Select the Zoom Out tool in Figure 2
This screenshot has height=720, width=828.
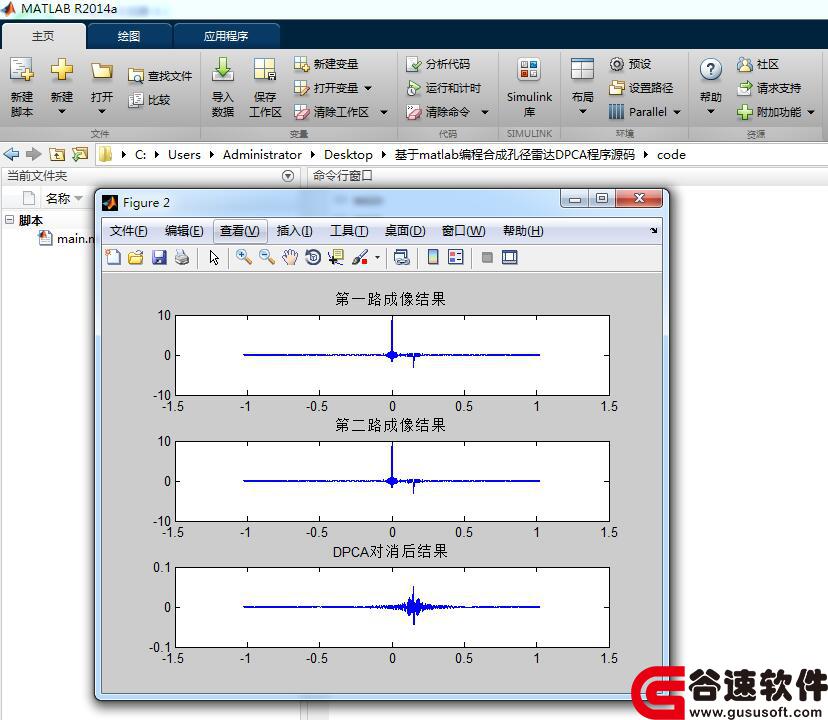267,257
